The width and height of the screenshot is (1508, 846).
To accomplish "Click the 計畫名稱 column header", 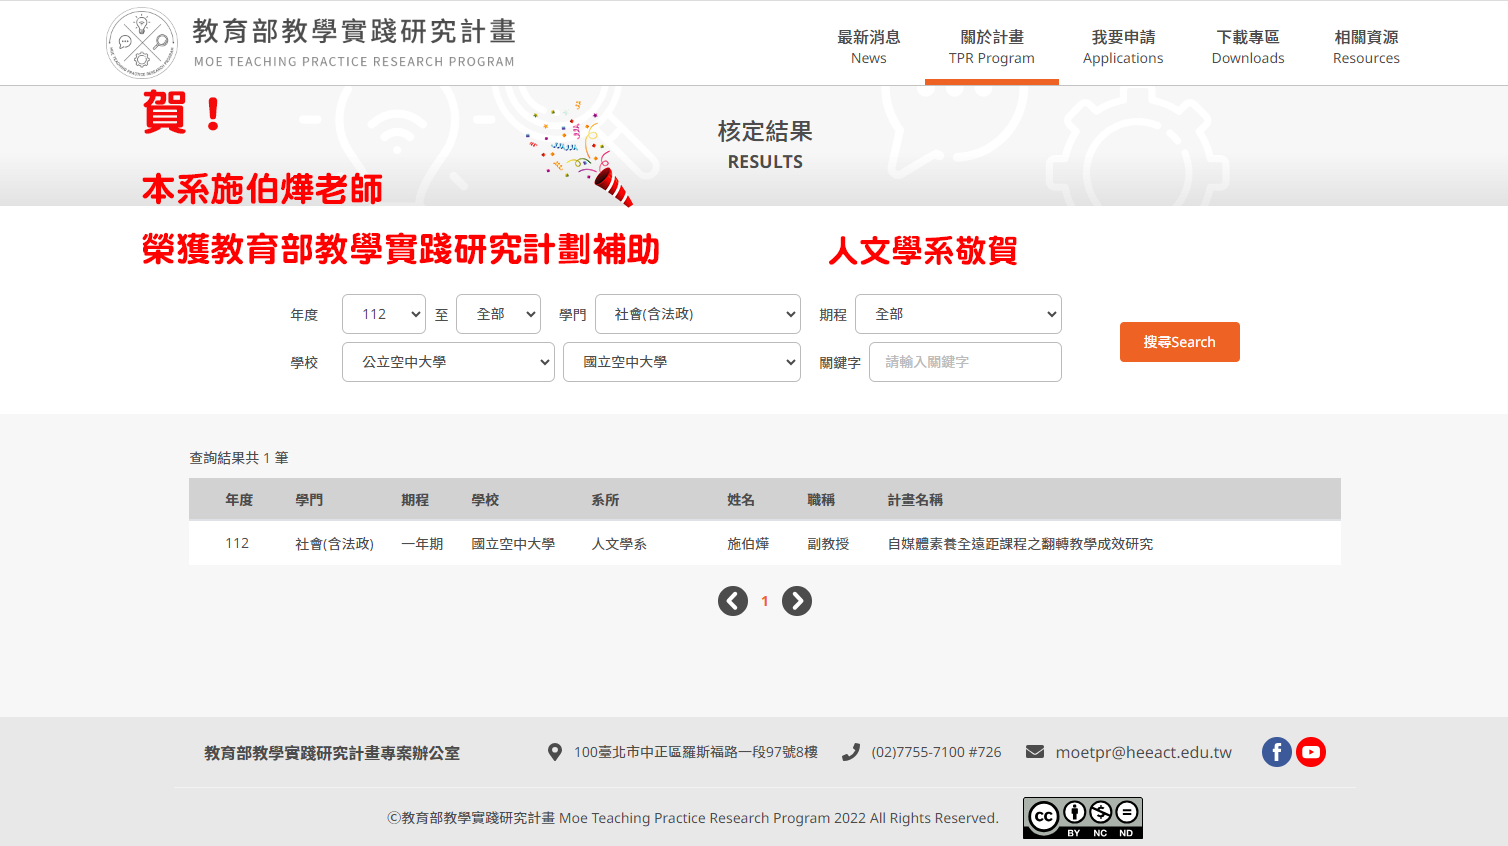I will point(916,500).
